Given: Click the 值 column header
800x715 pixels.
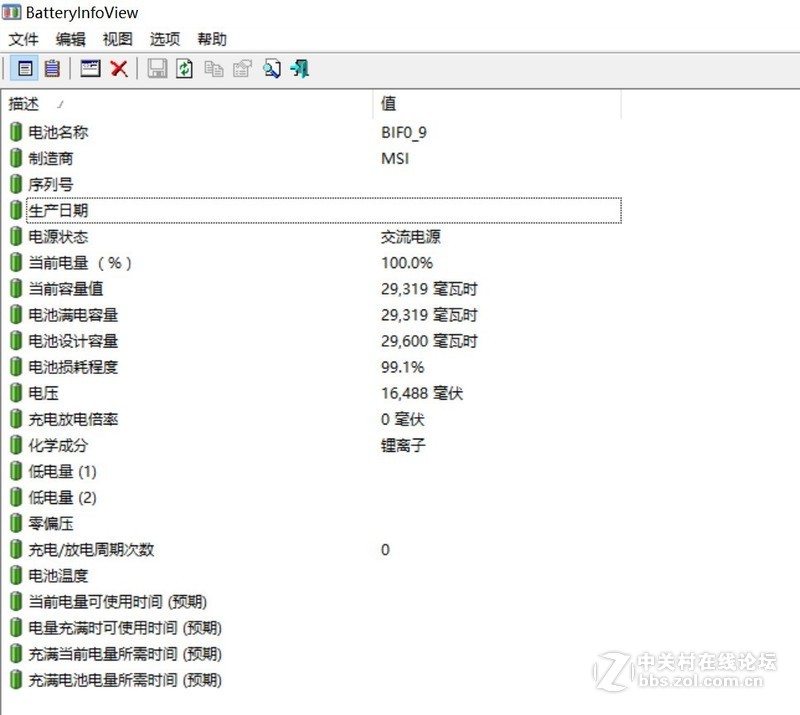Looking at the screenshot, I should pos(388,105).
